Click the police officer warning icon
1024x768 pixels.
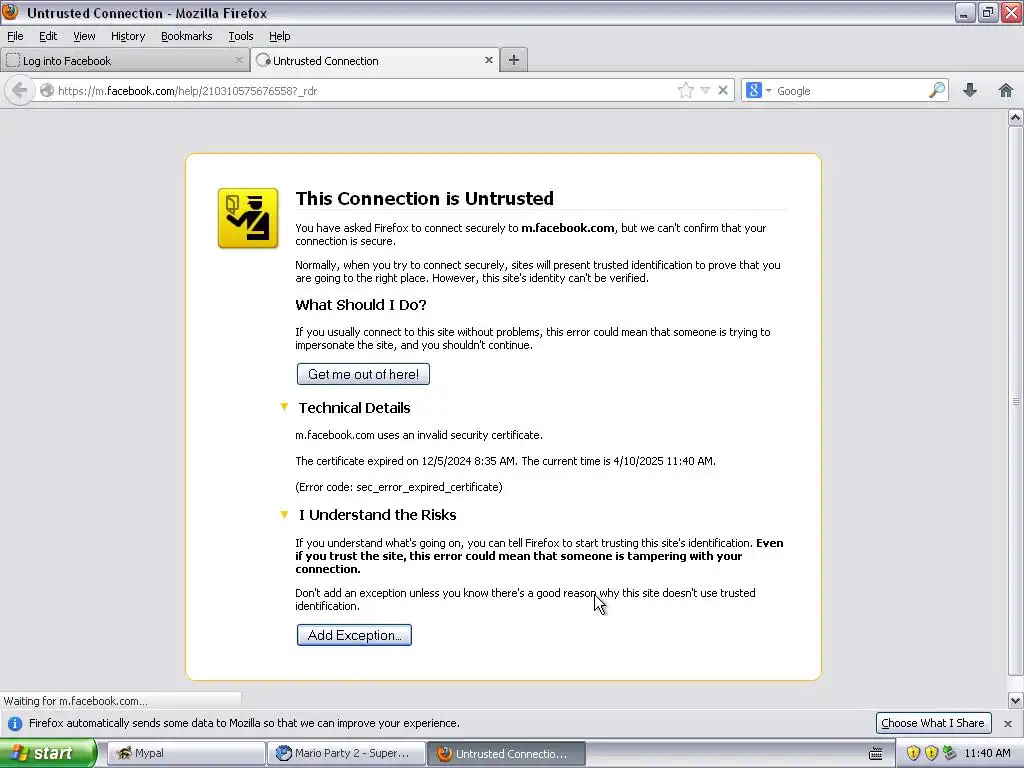(248, 218)
